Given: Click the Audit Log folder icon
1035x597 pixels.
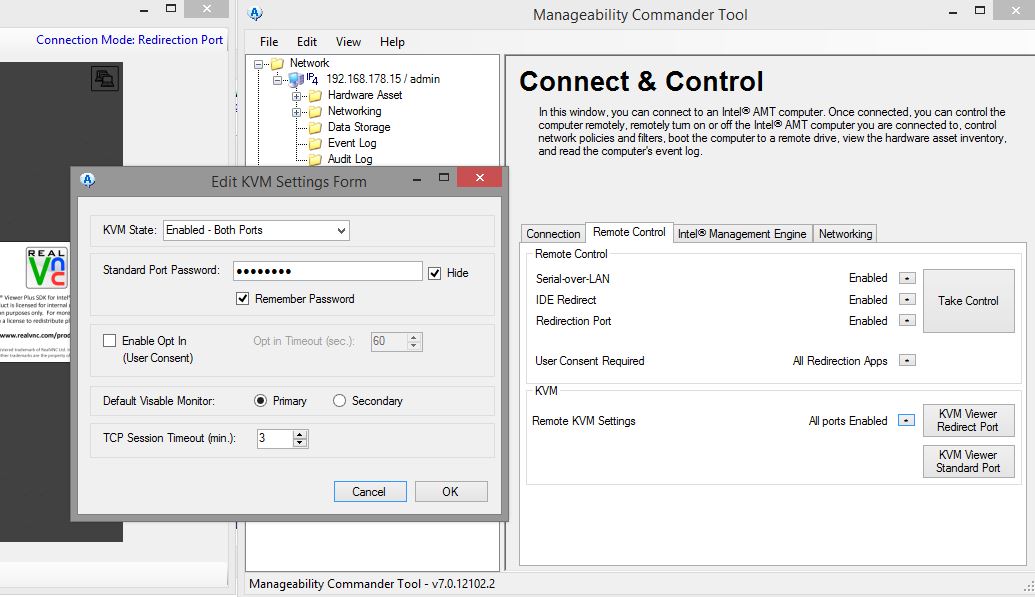Looking at the screenshot, I should coord(316,159).
